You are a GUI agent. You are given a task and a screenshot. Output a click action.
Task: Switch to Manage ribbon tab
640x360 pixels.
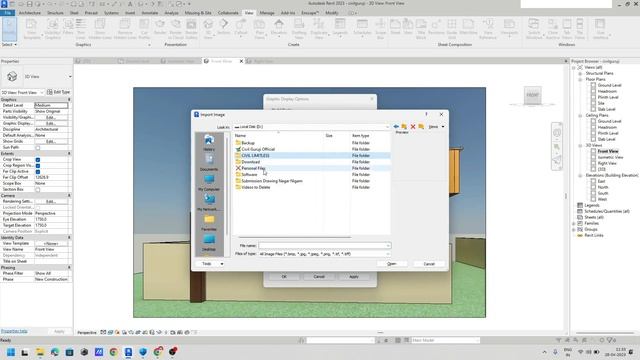[x=267, y=13]
